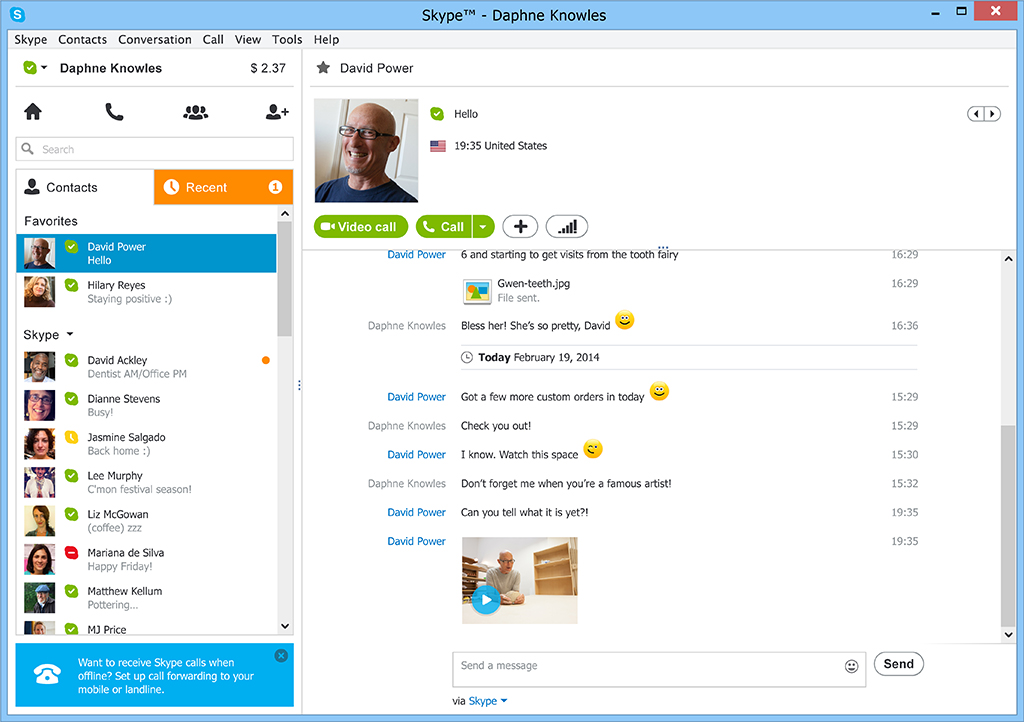Click contacts list scroll up arrow
This screenshot has width=1024, height=722.
pos(285,213)
